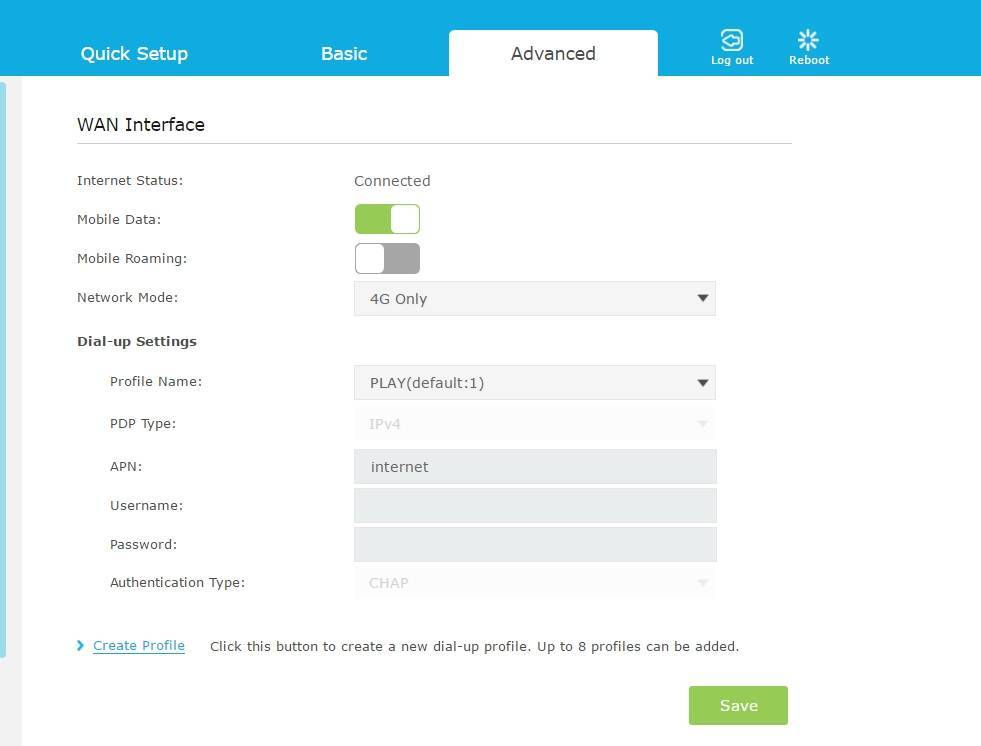Click the APN input field
Screen dimensions: 981x746
click(535, 467)
